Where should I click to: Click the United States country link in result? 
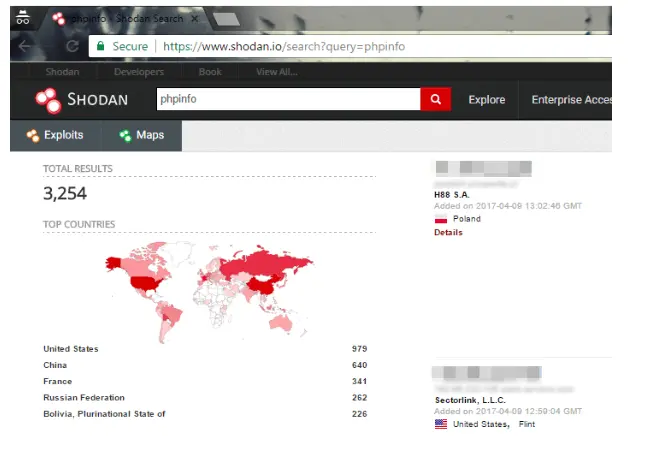tap(481, 424)
